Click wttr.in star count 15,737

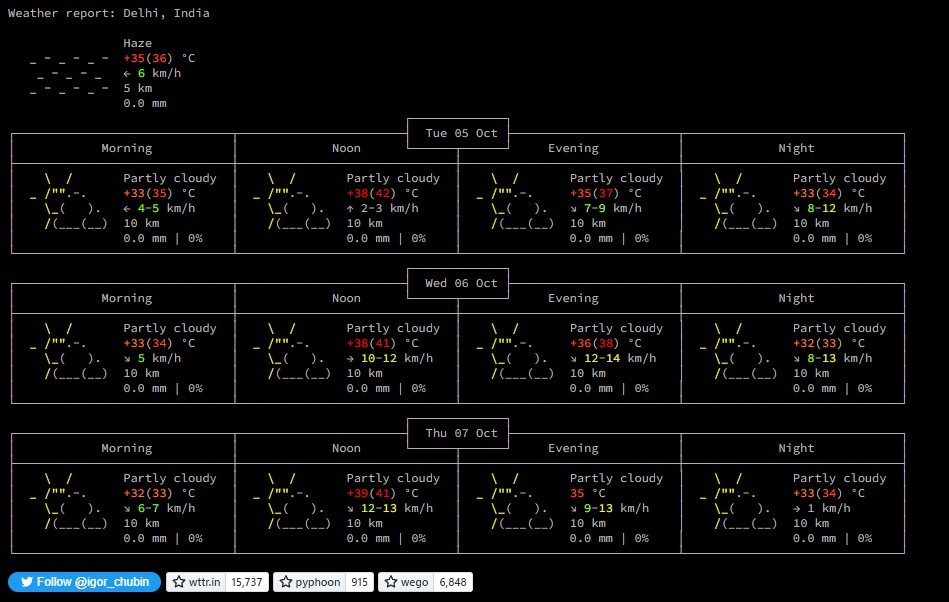(247, 582)
